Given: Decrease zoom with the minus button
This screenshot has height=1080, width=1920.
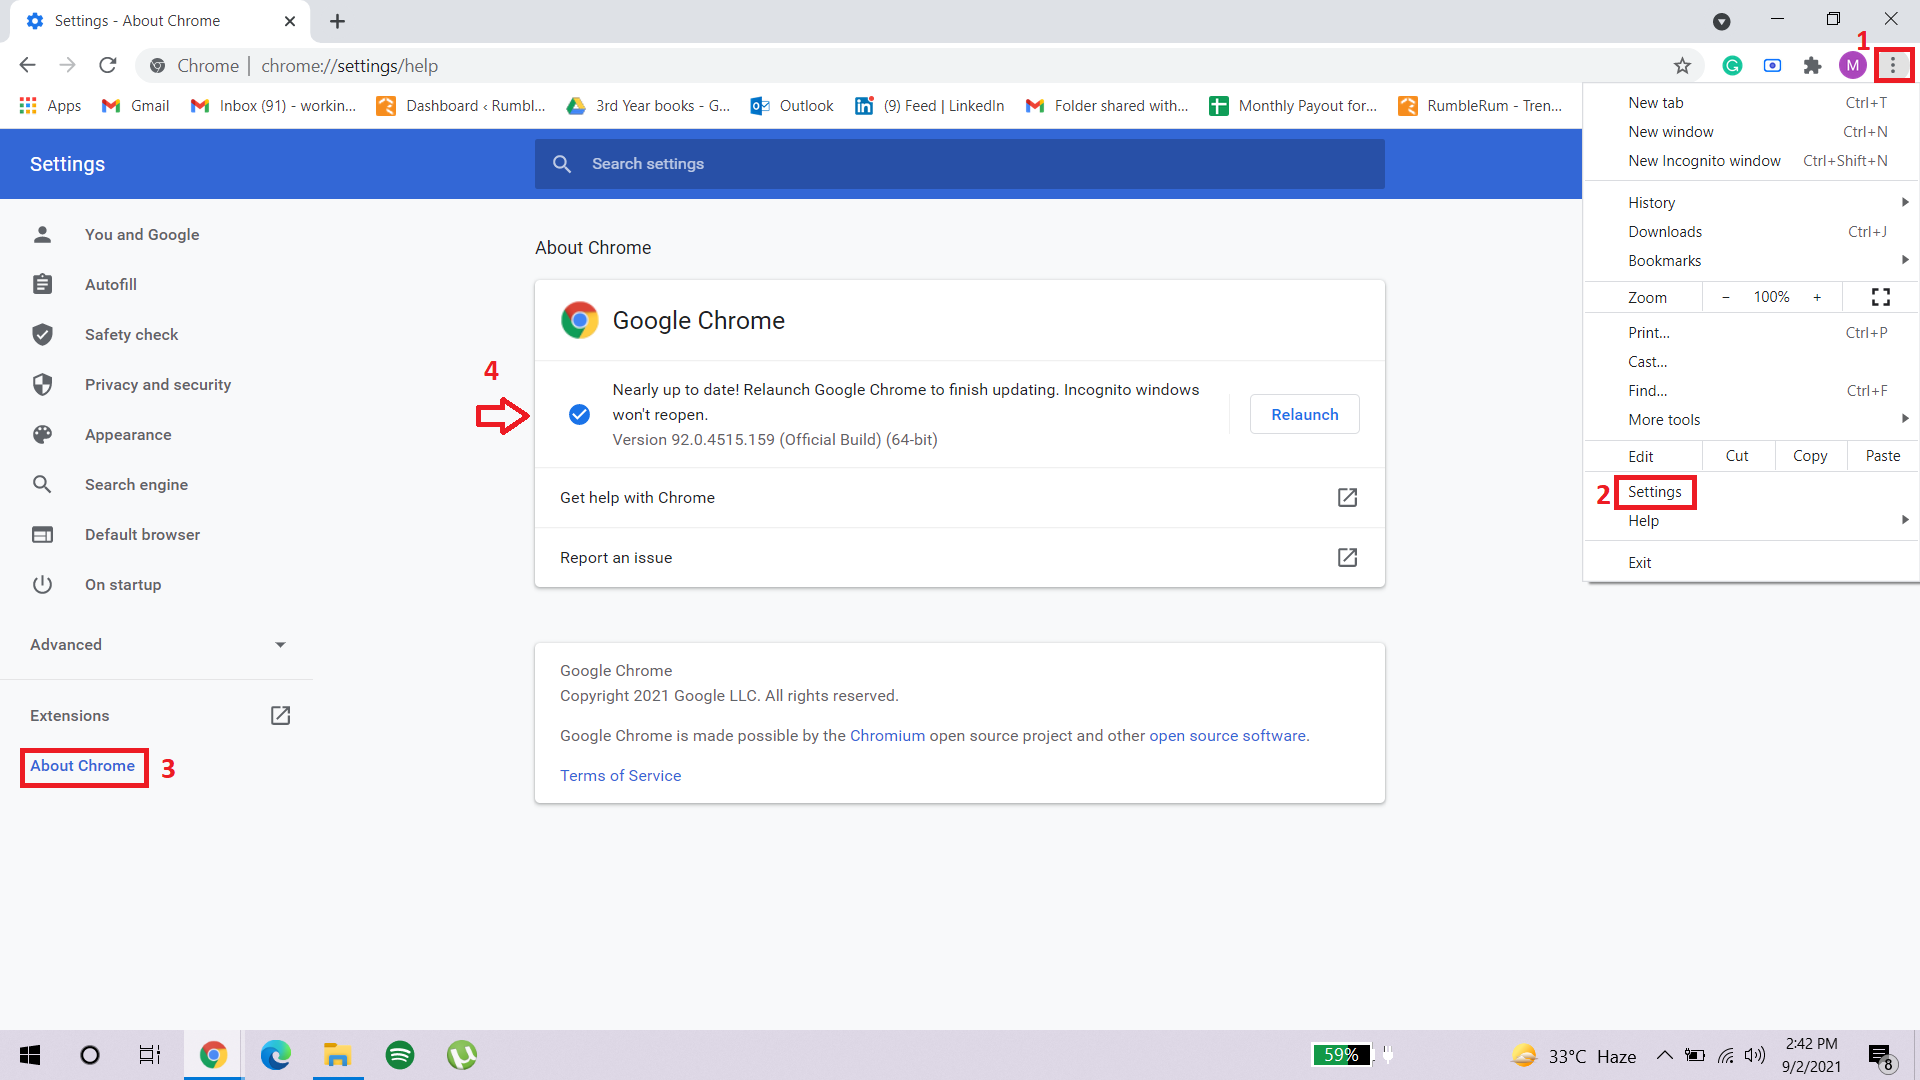Looking at the screenshot, I should click(1726, 297).
